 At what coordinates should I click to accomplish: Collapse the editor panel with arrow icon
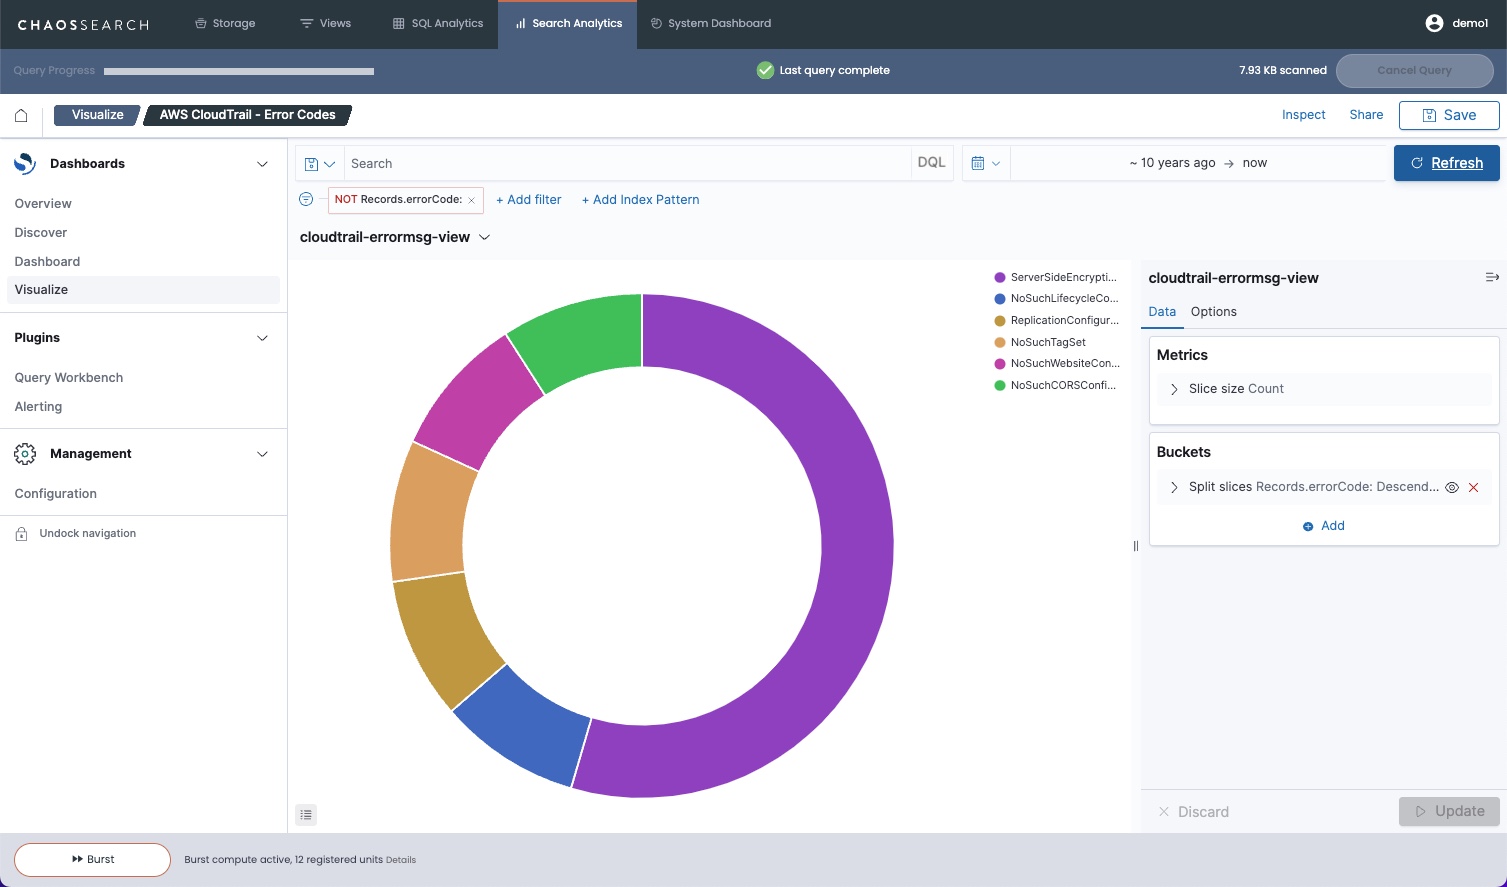tap(1492, 277)
